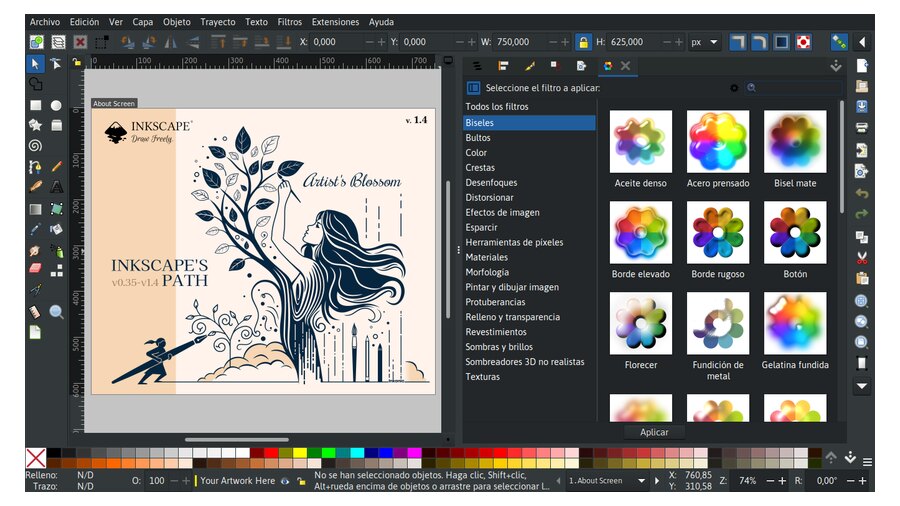
Task: Expand the commands bar overflow arrow
Action: click(x=862, y=386)
